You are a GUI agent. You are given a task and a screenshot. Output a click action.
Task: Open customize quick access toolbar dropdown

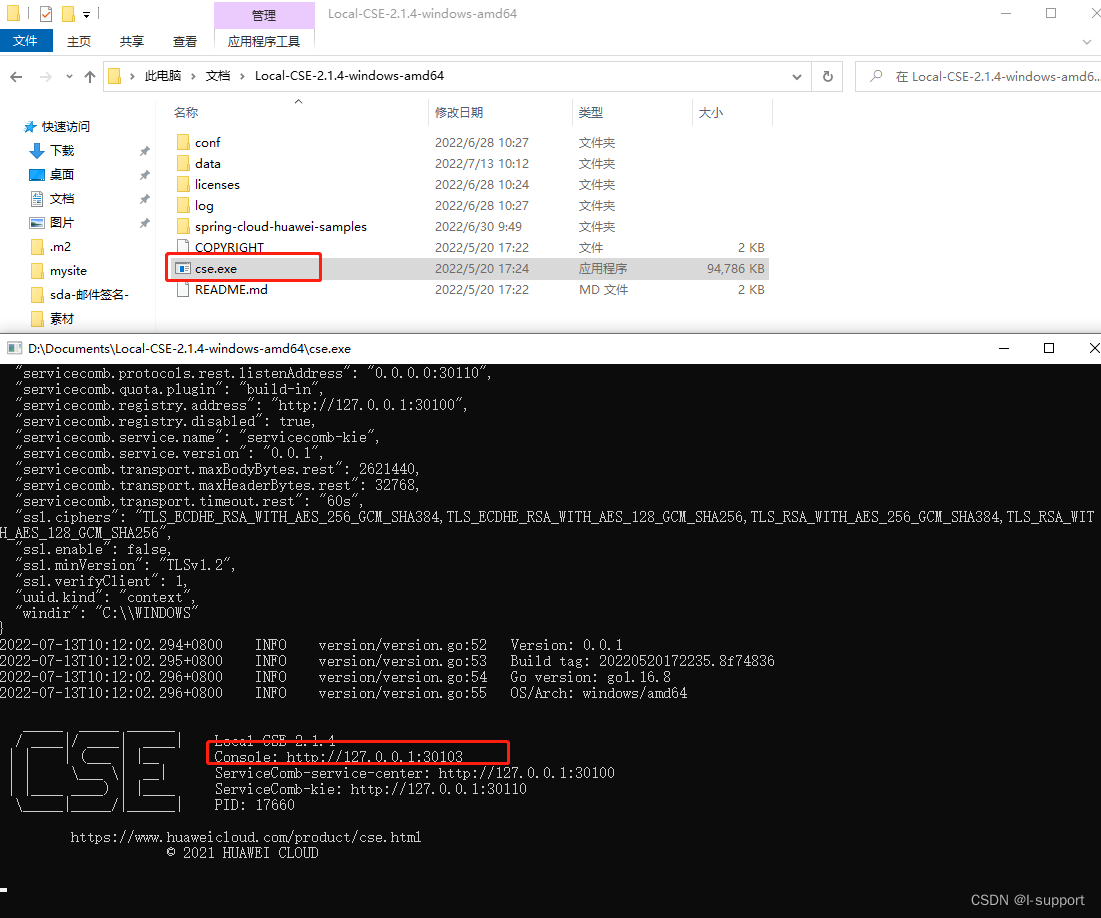tap(86, 14)
